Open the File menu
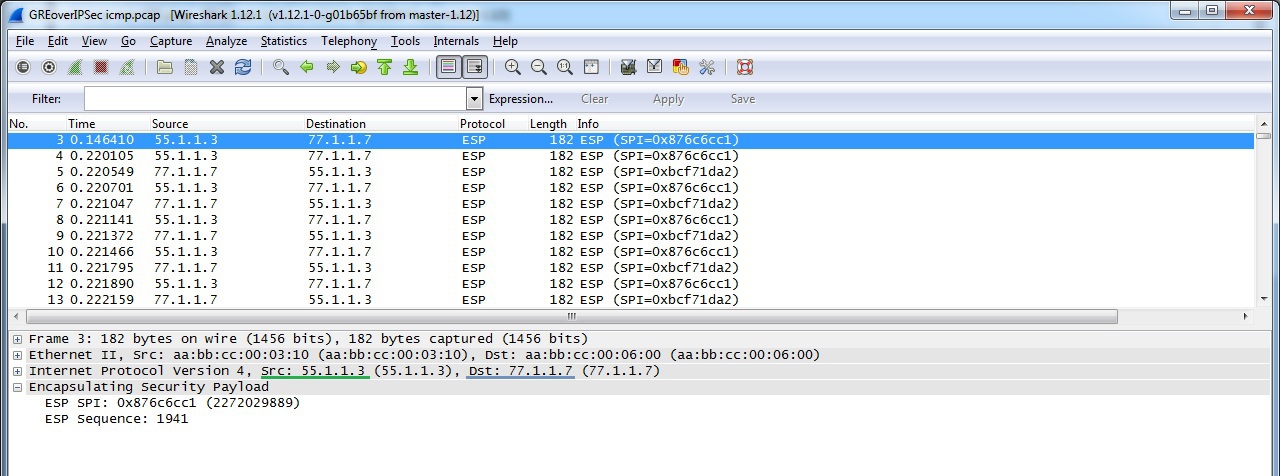This screenshot has width=1280, height=476. 25,41
